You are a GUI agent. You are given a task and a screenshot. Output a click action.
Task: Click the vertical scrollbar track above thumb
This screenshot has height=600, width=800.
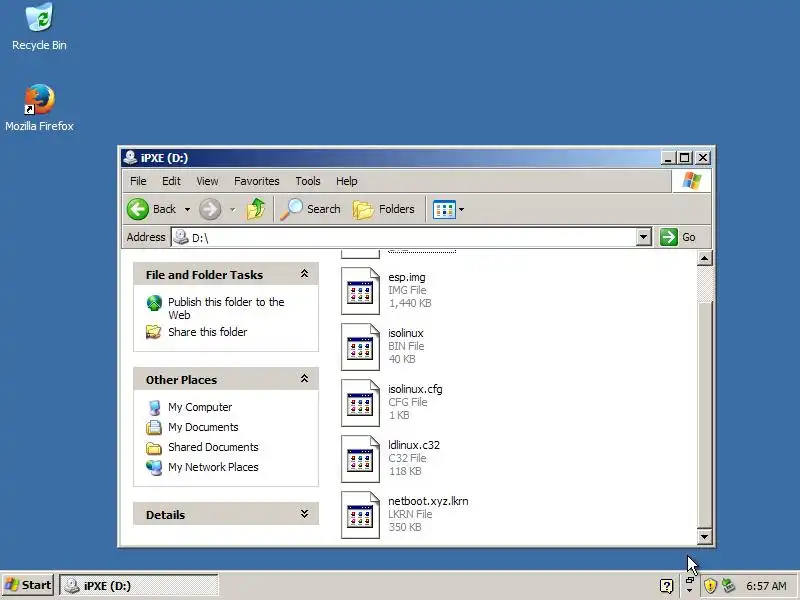705,283
